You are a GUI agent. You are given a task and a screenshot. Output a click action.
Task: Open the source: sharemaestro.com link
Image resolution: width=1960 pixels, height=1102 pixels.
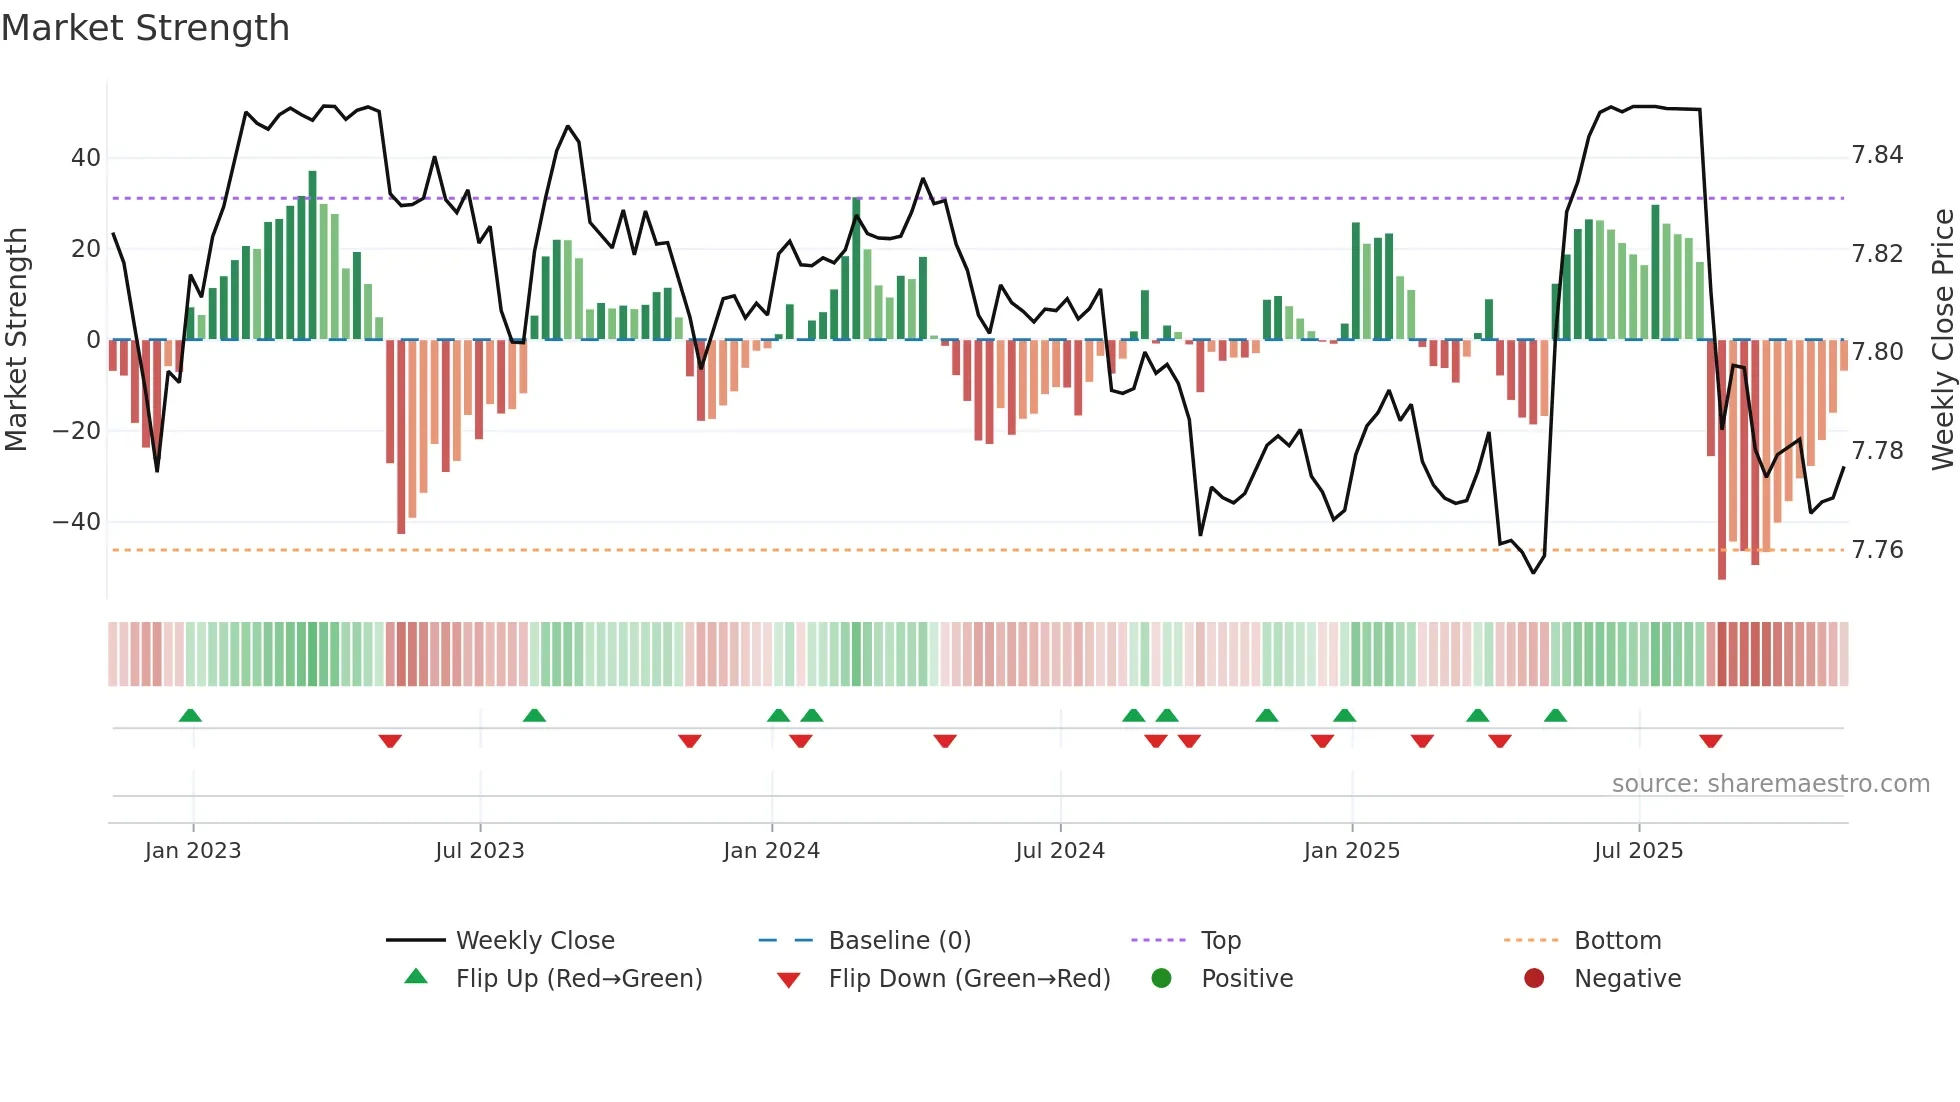pyautogui.click(x=1770, y=783)
